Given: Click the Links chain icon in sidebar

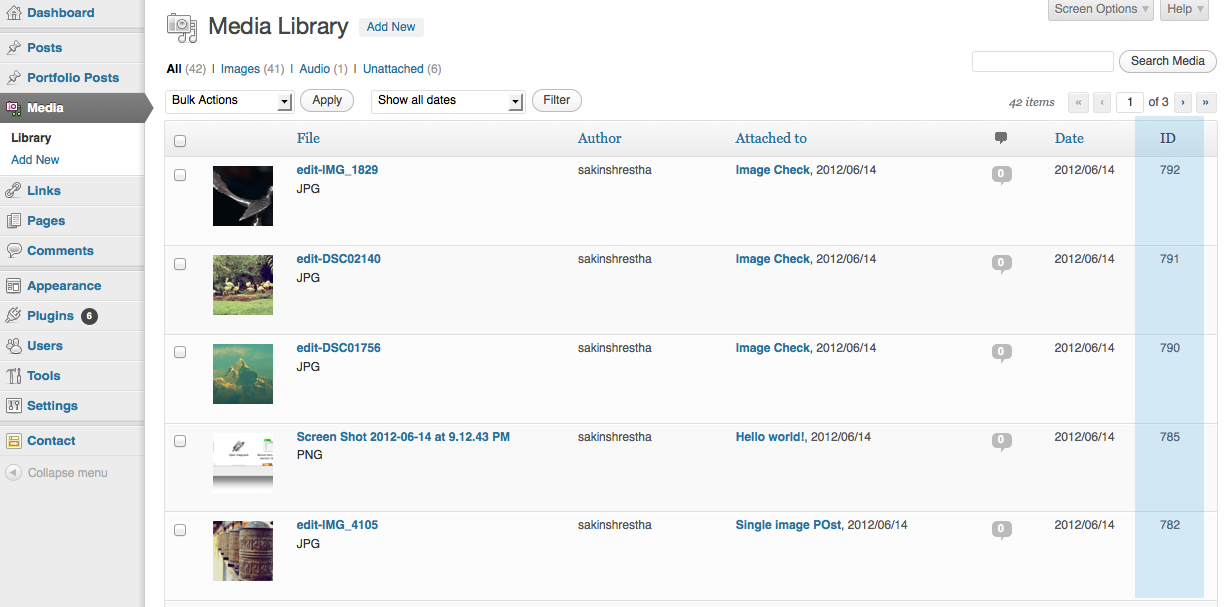Looking at the screenshot, I should (14, 190).
